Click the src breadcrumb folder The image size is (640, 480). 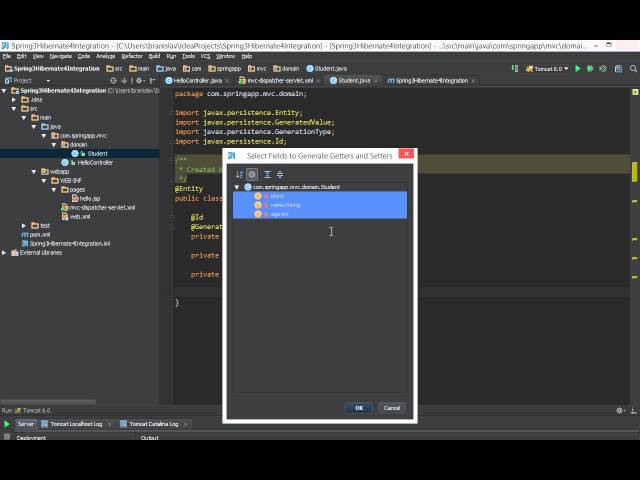114,69
